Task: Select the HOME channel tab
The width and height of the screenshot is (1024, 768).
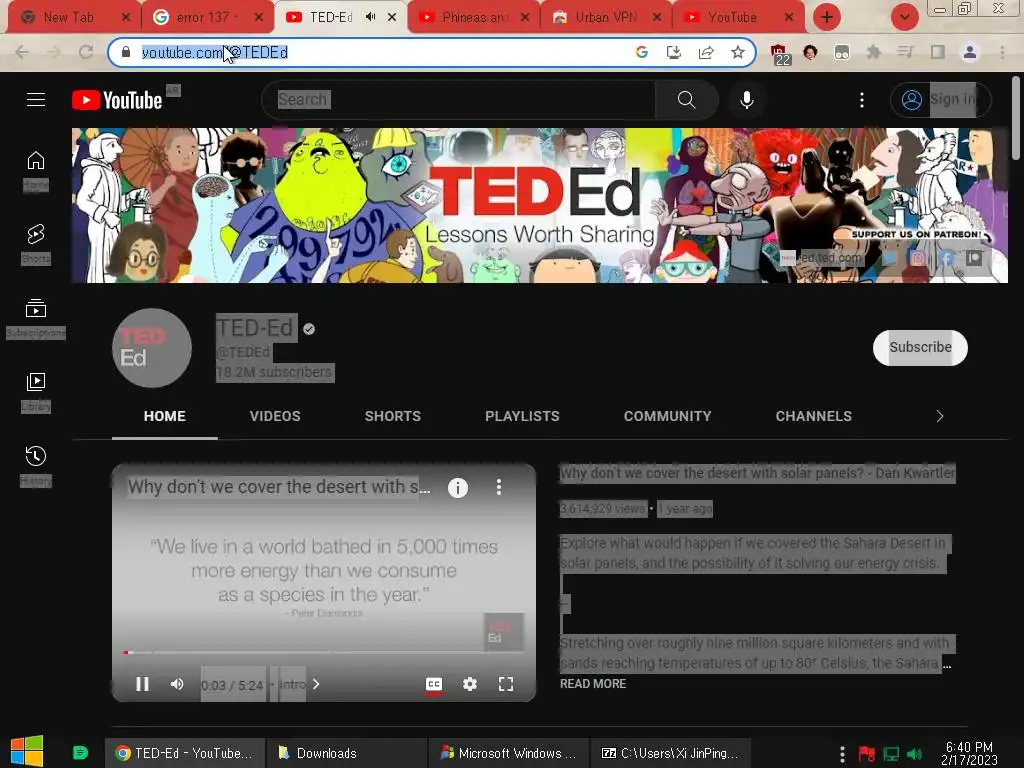Action: point(165,416)
